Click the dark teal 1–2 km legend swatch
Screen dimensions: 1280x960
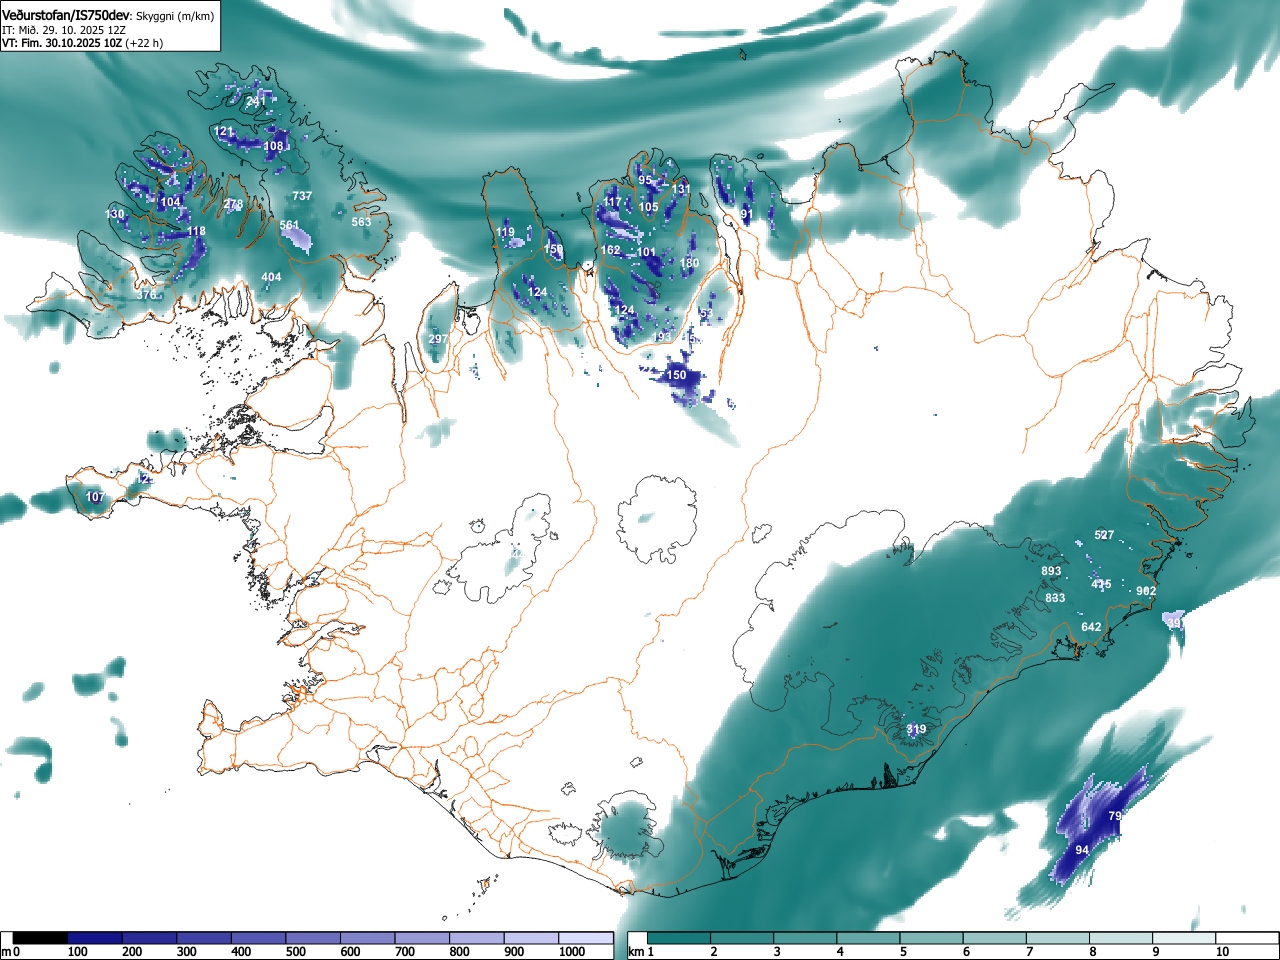click(x=681, y=938)
